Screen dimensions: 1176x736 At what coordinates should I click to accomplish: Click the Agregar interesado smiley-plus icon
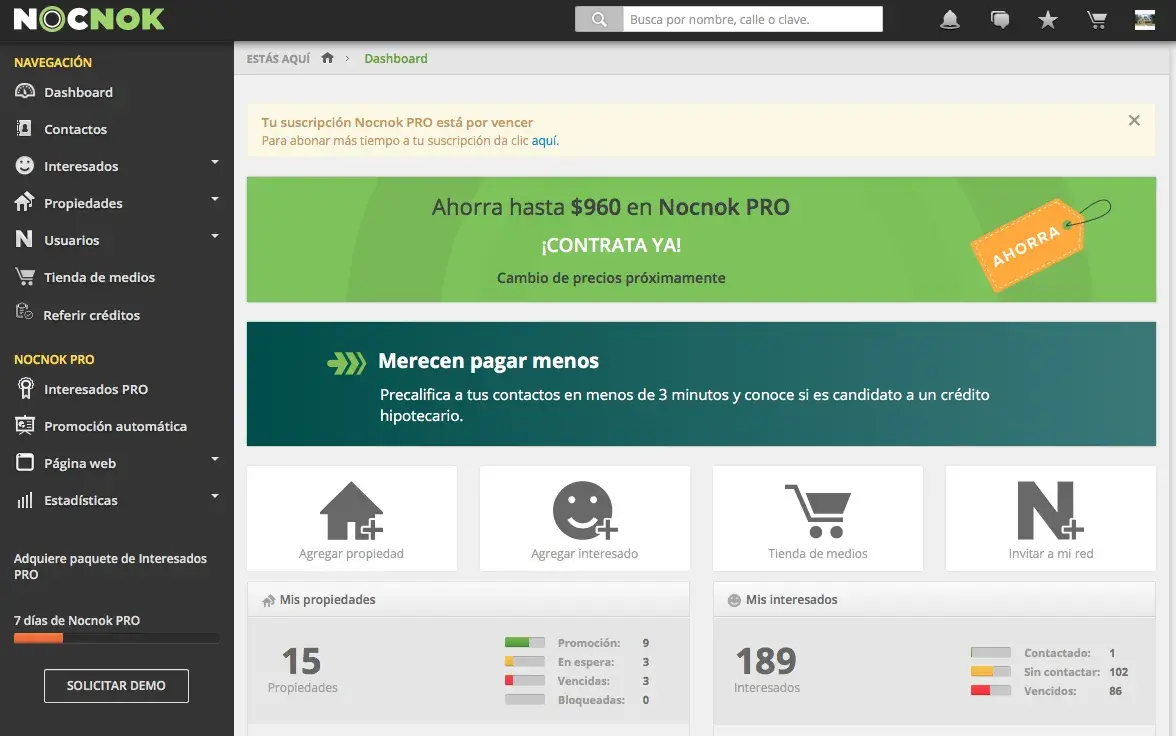[585, 511]
